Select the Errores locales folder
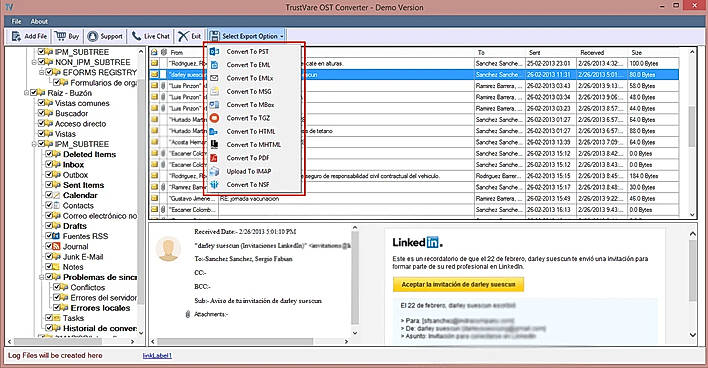The height and width of the screenshot is (368, 708). 100,308
